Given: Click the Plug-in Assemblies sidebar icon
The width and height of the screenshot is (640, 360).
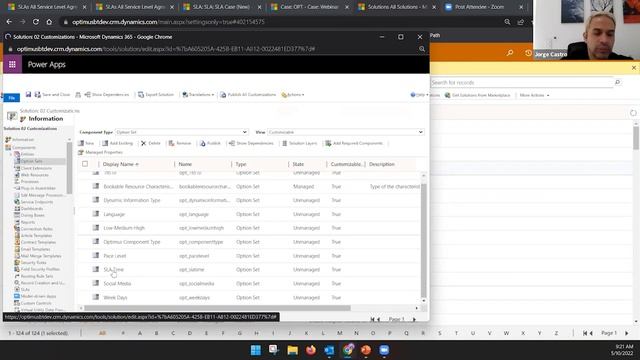Looking at the screenshot, I should tap(17, 188).
